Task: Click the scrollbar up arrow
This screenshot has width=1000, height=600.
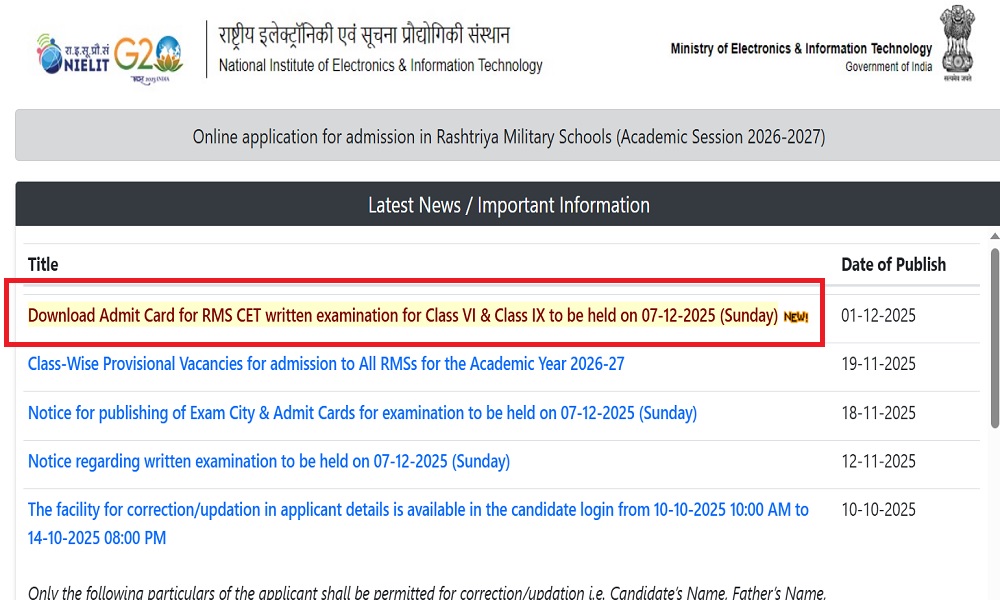Action: pos(993,236)
